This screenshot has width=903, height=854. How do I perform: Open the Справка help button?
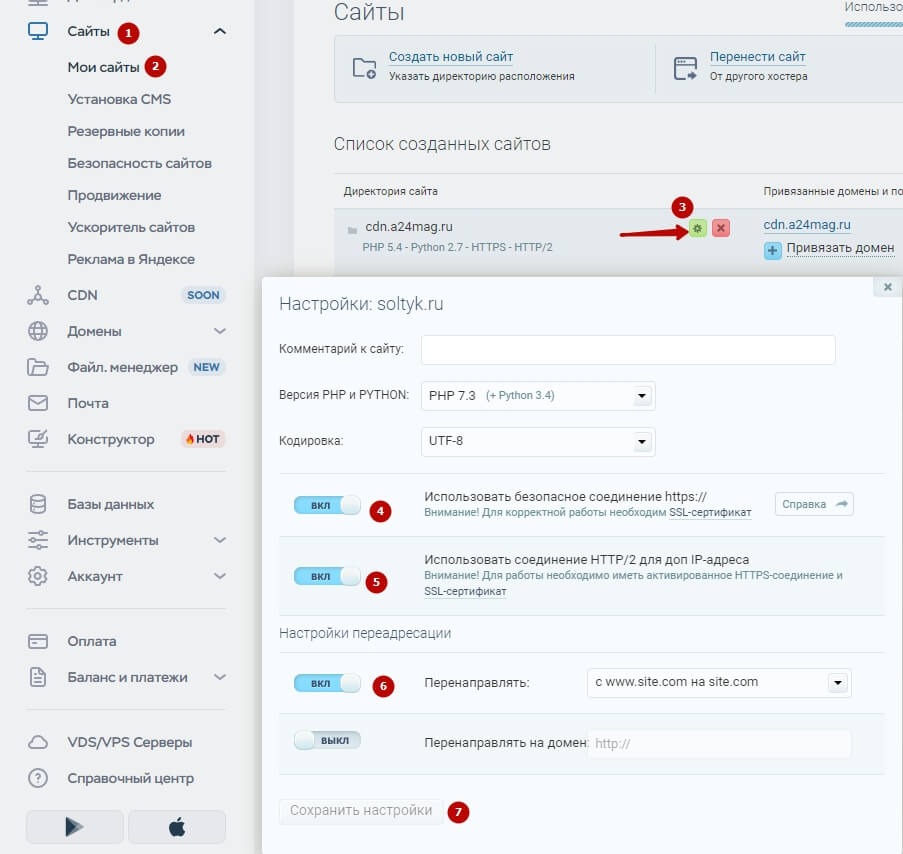(814, 504)
